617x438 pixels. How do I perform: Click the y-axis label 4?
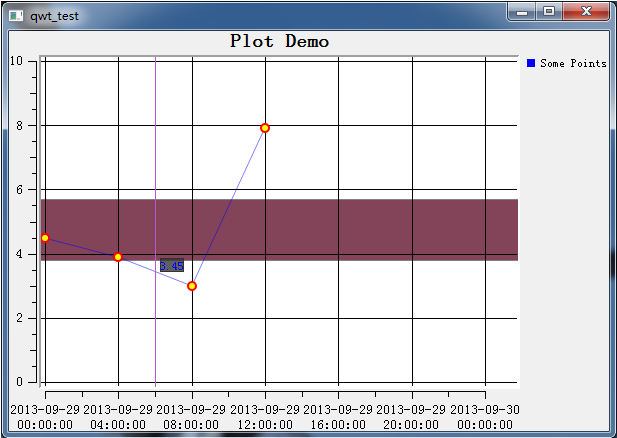pyautogui.click(x=19, y=254)
